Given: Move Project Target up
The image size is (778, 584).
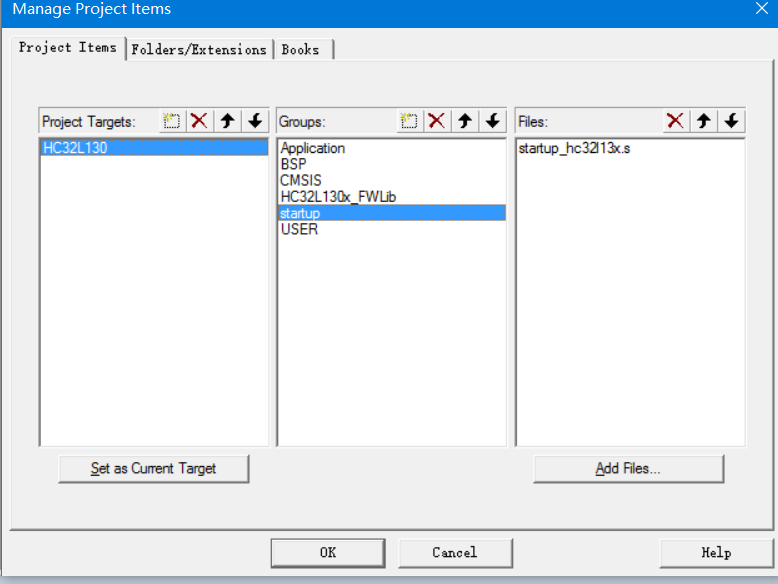Looking at the screenshot, I should (x=227, y=121).
